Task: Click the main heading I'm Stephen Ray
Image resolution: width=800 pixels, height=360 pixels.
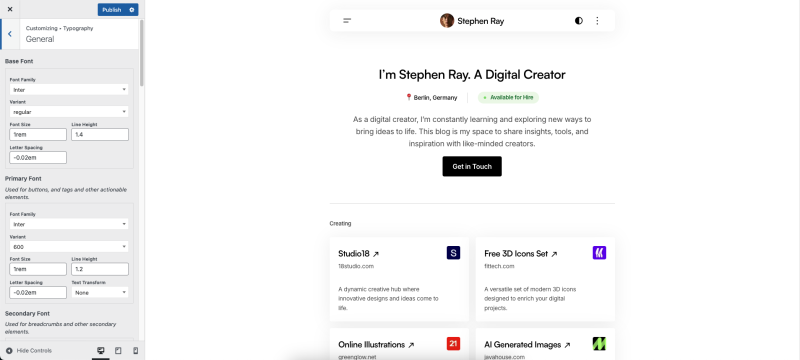Action: click(x=472, y=74)
